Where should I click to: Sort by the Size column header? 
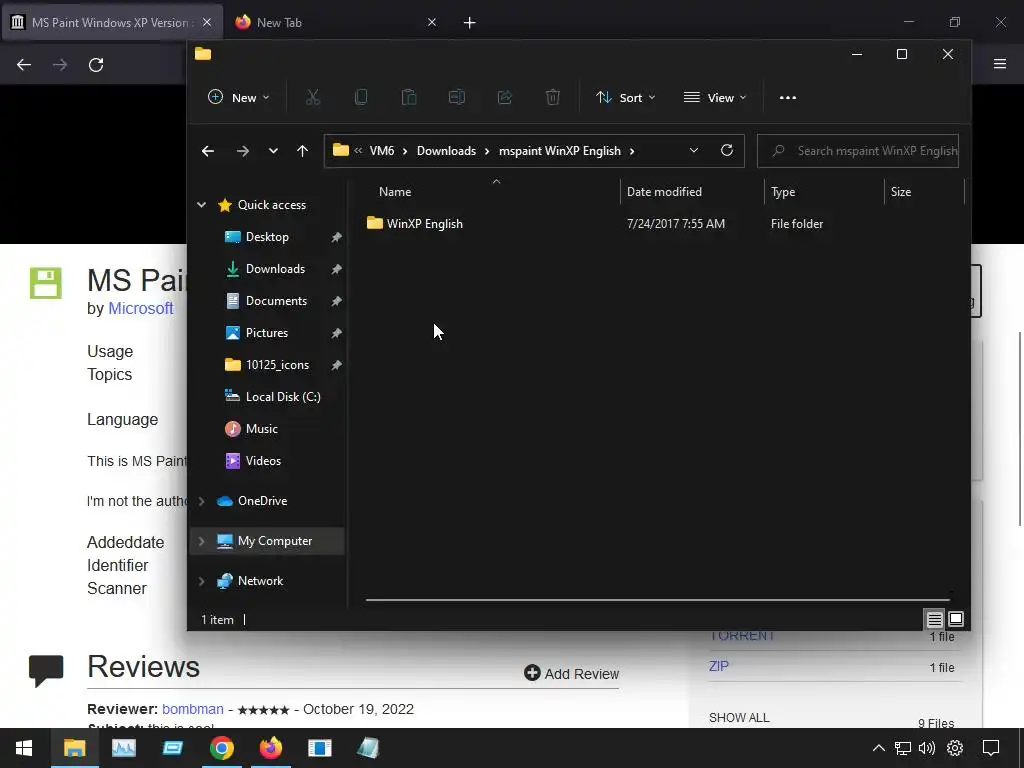pos(901,191)
